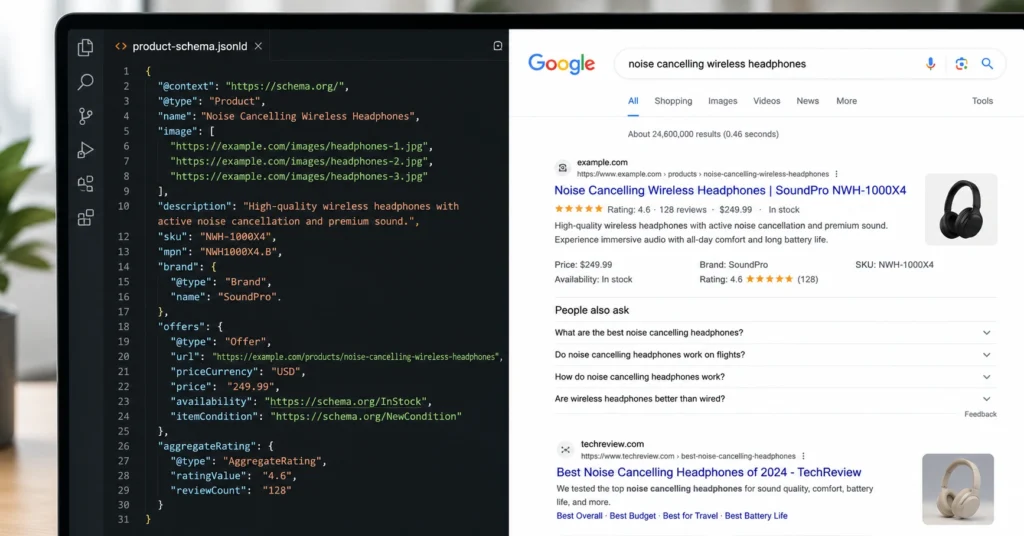Click the "price": "249.99" code line
Viewport: 1024px width, 536px height.
click(225, 386)
